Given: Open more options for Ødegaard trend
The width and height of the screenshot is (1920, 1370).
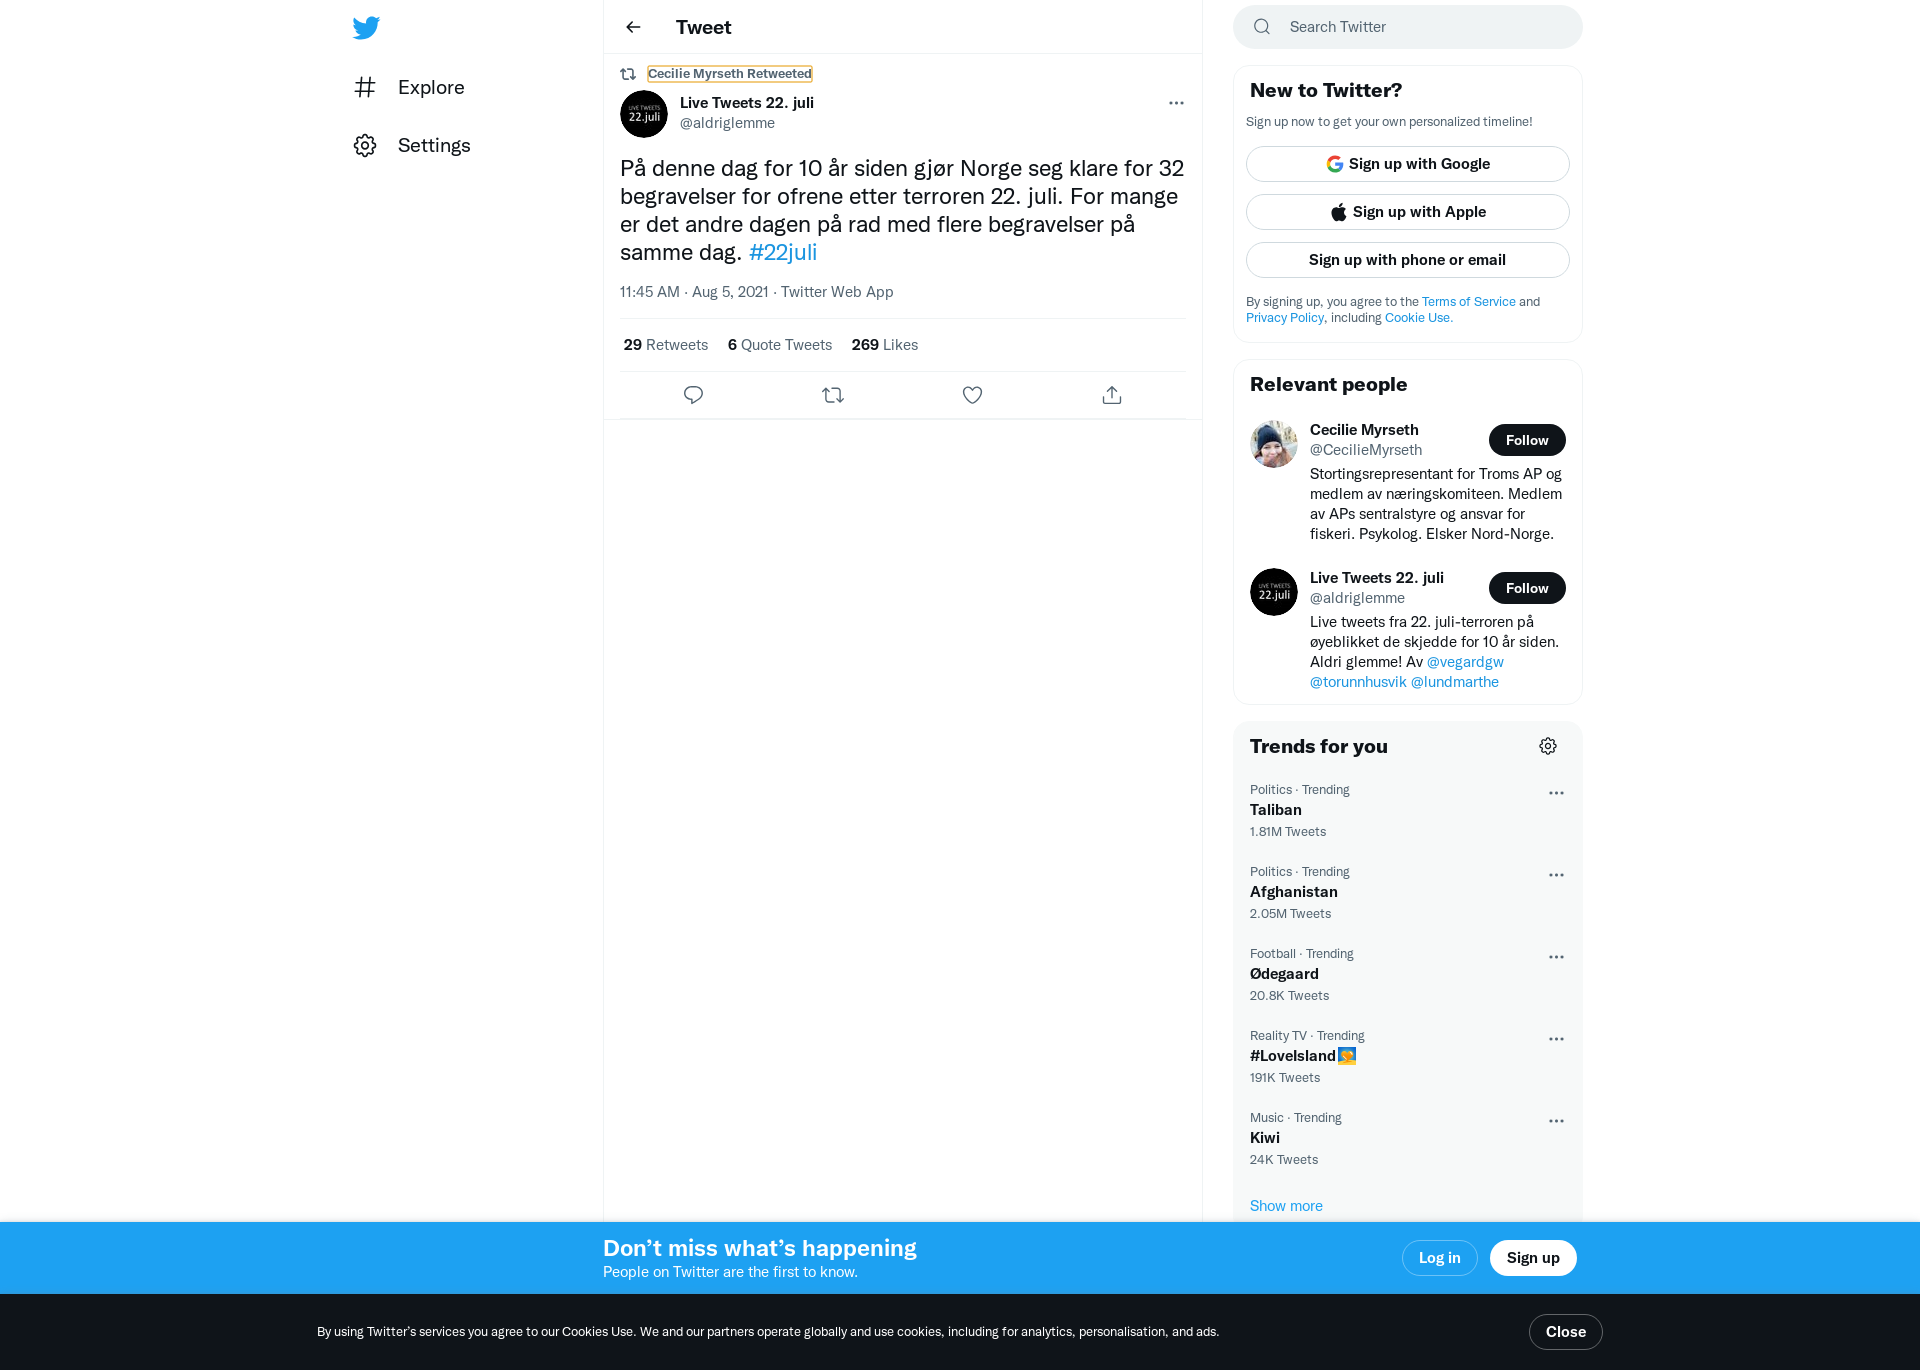Looking at the screenshot, I should [x=1556, y=957].
